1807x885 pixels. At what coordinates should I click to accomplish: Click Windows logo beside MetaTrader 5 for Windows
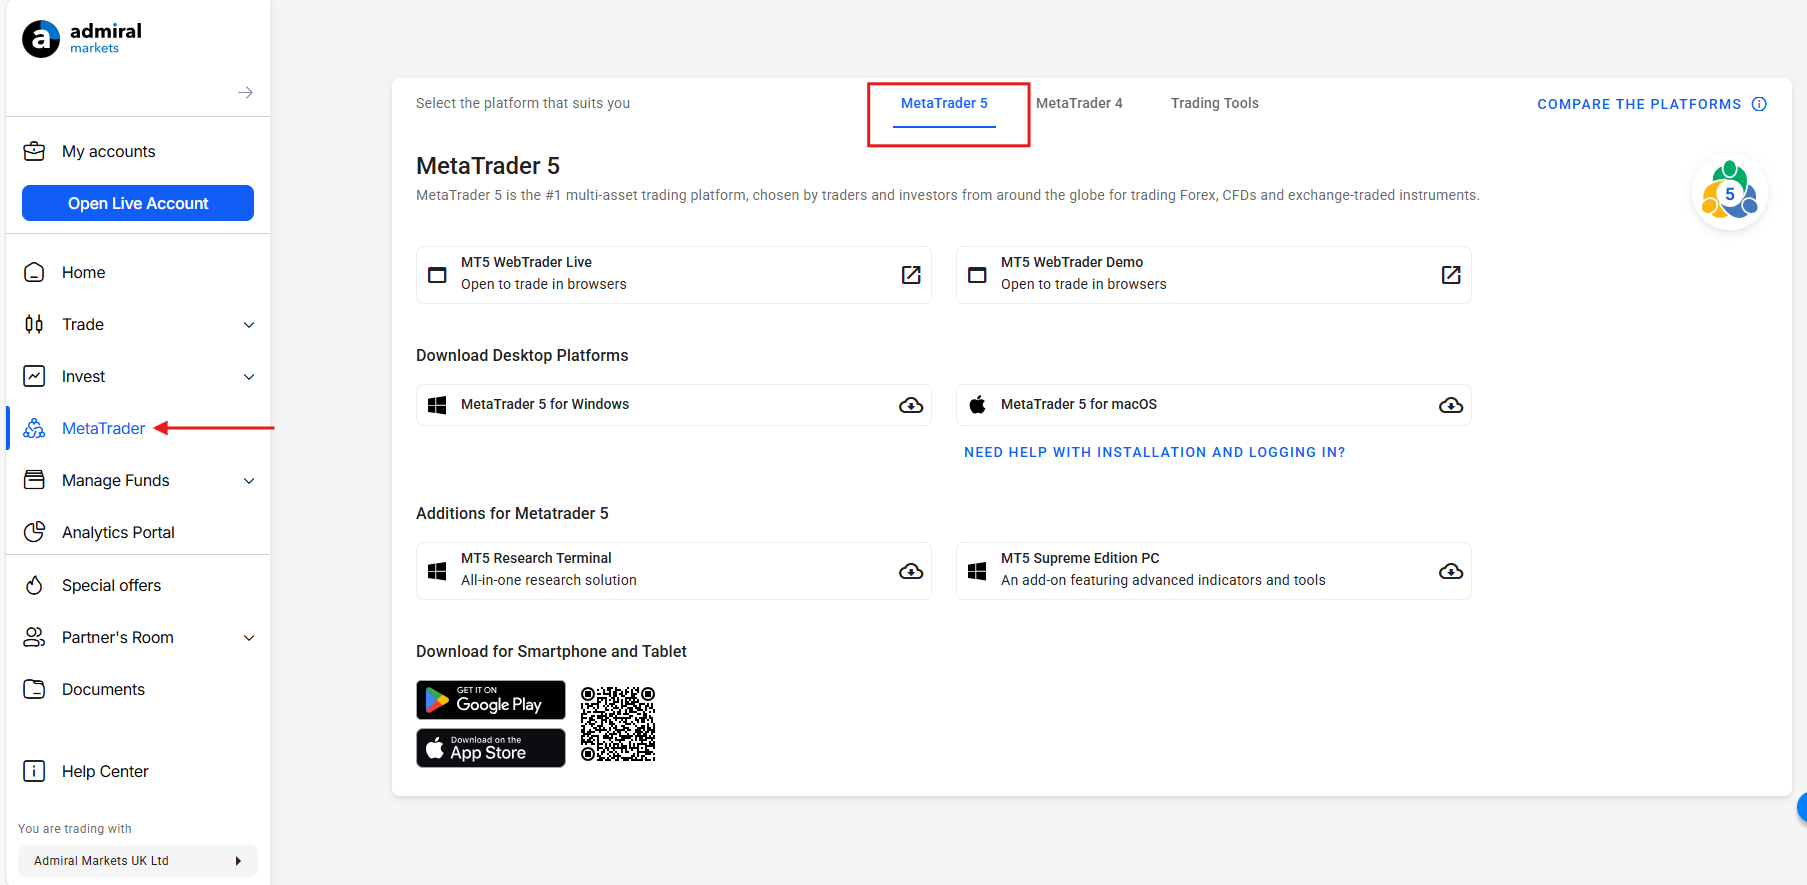437,405
